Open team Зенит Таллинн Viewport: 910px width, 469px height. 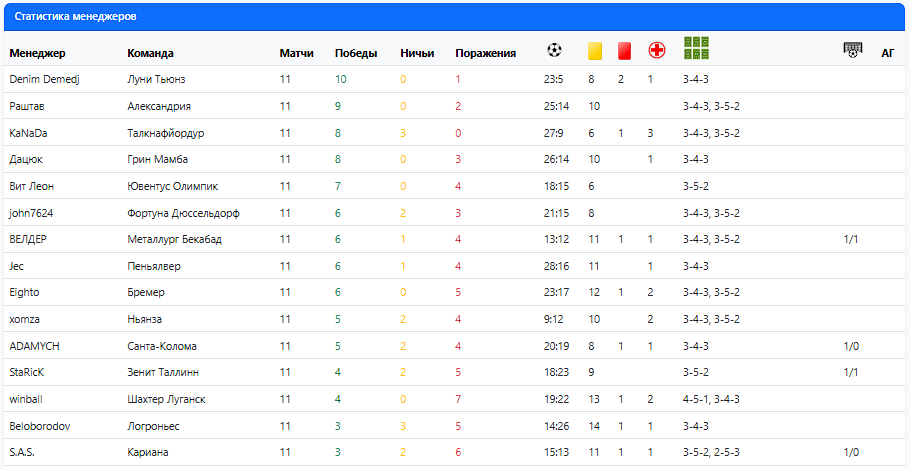(163, 372)
